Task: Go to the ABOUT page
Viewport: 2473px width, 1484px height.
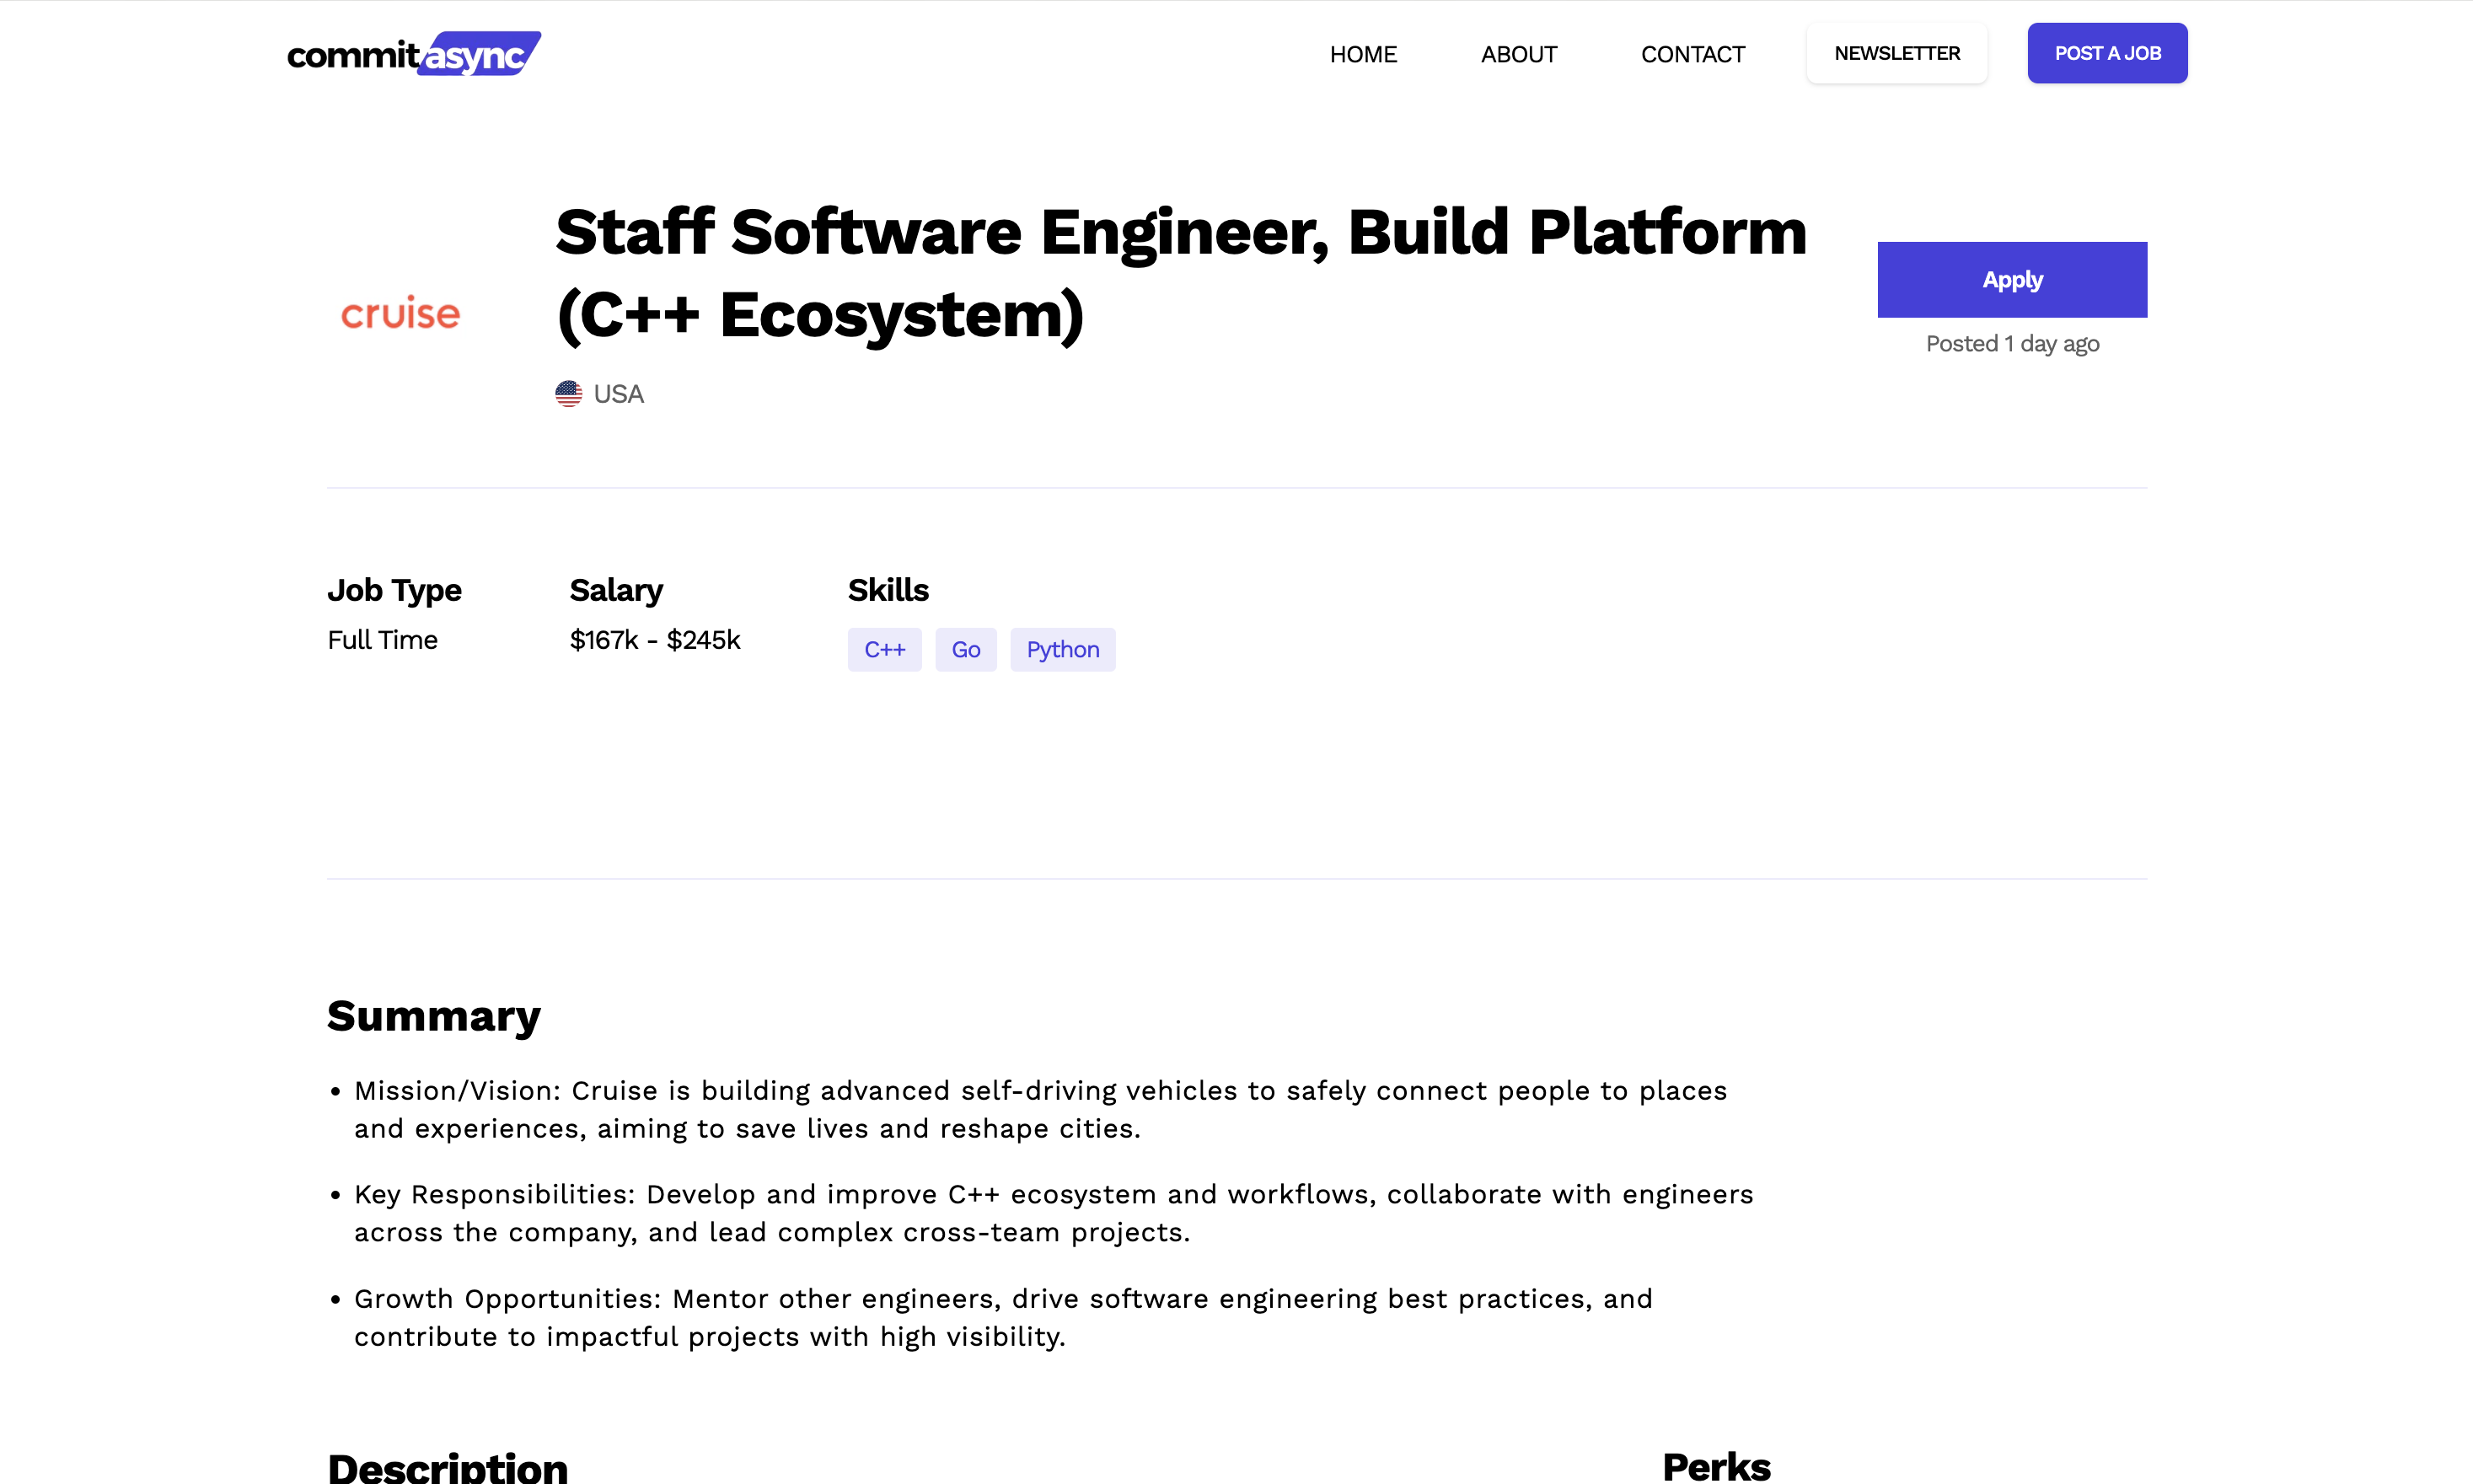Action: [x=1518, y=54]
